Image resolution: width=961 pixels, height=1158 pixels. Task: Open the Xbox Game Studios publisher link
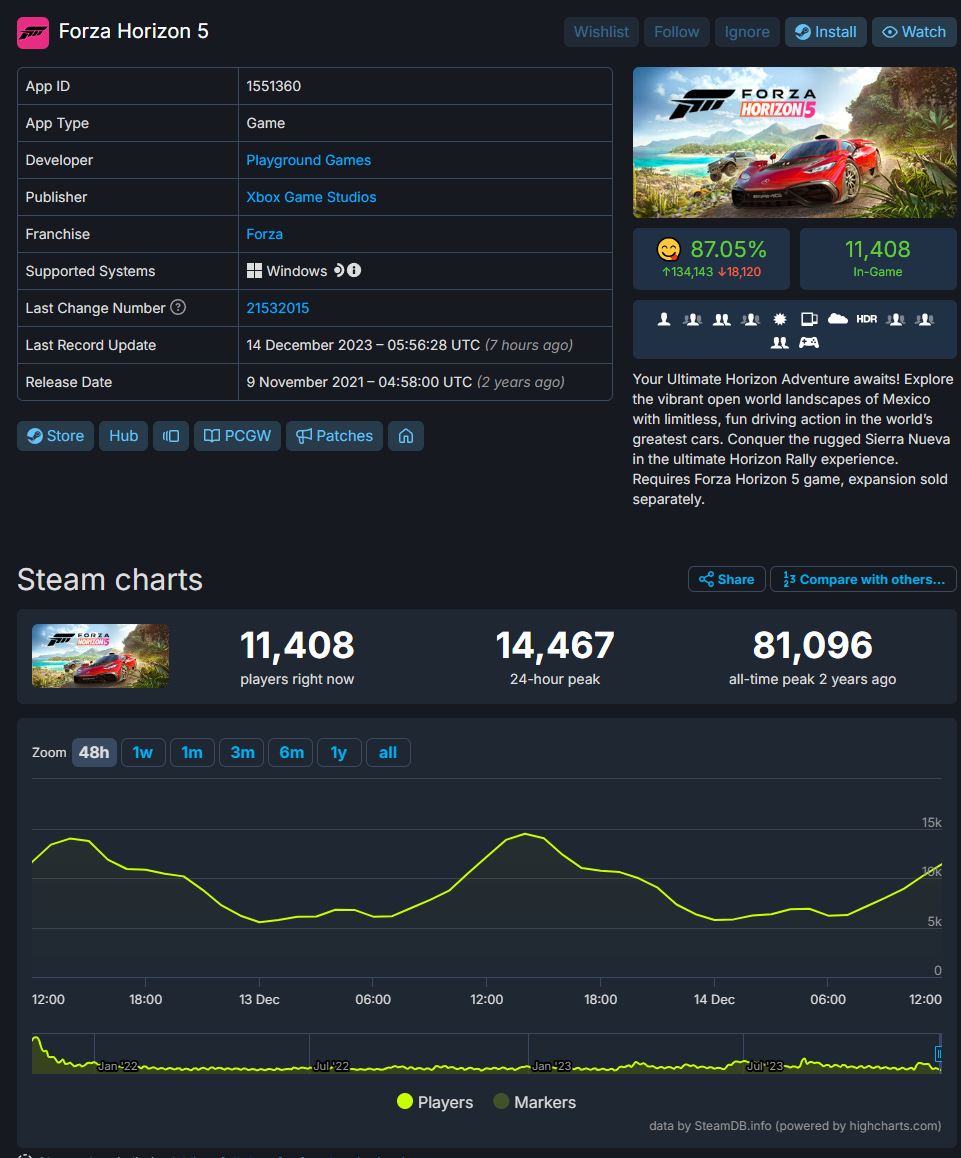click(311, 197)
